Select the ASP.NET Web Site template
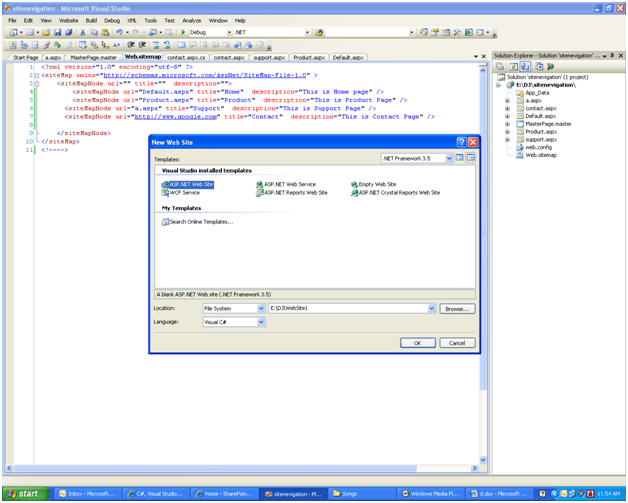Viewport: 628px width, 503px height. 190,185
